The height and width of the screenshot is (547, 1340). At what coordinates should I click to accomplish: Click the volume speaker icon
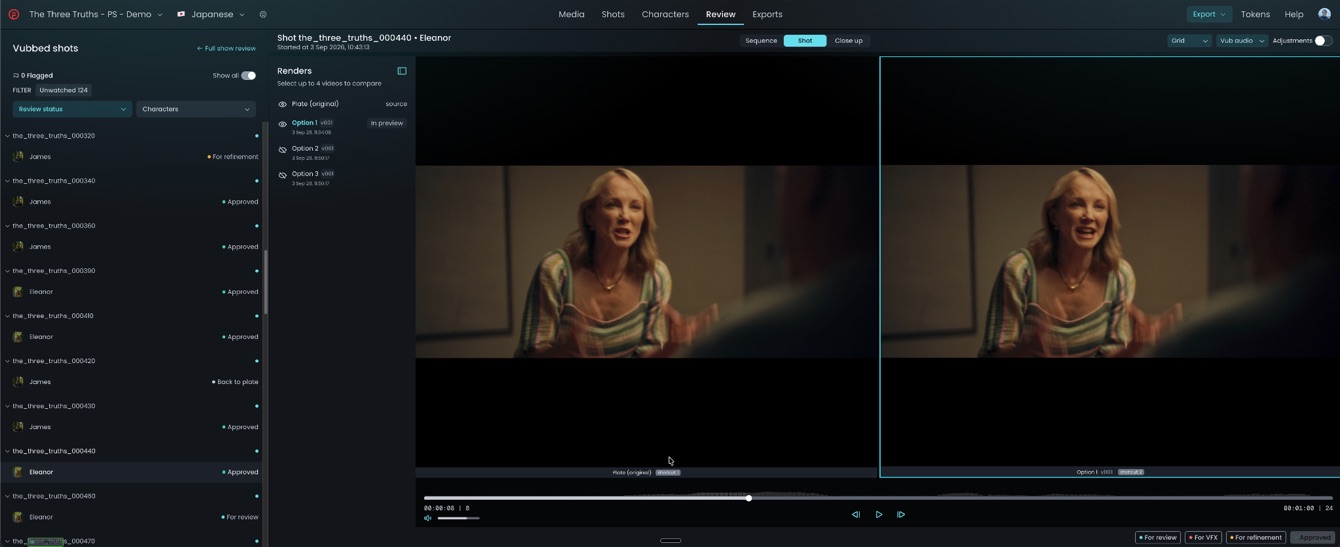click(x=428, y=518)
